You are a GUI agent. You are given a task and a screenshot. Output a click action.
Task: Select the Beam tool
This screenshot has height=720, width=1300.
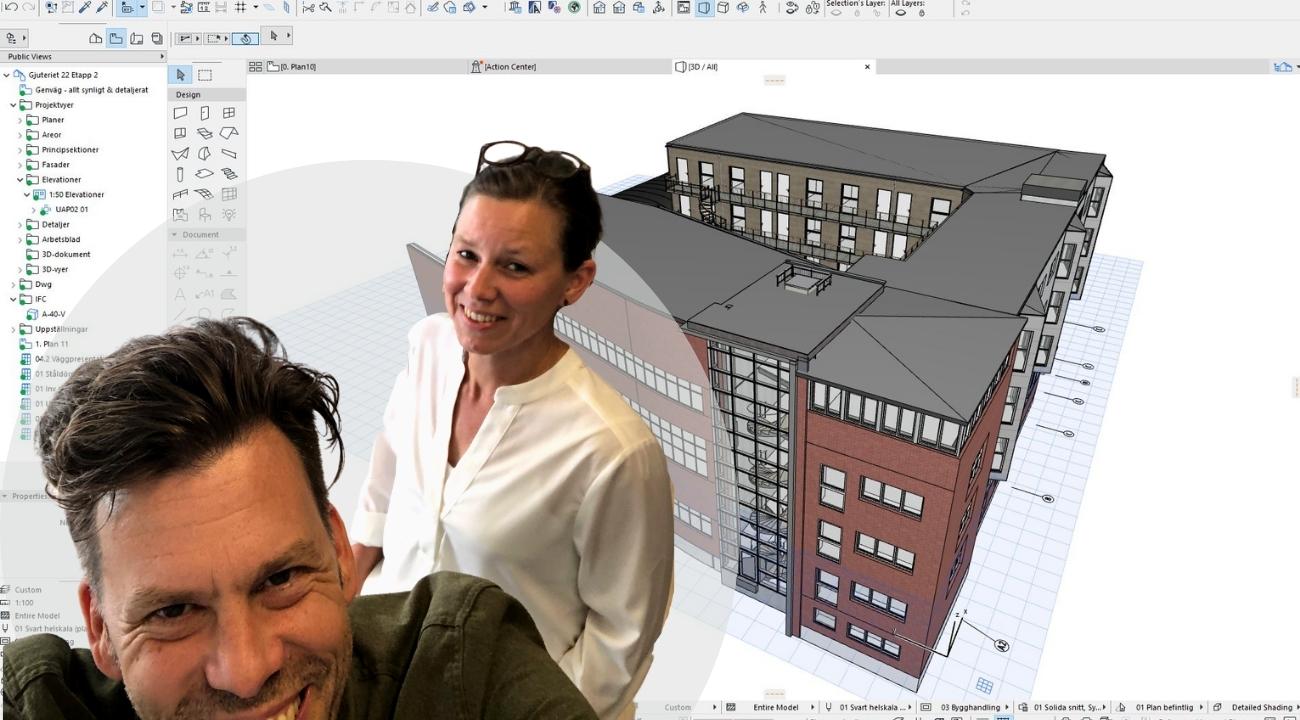(x=229, y=154)
